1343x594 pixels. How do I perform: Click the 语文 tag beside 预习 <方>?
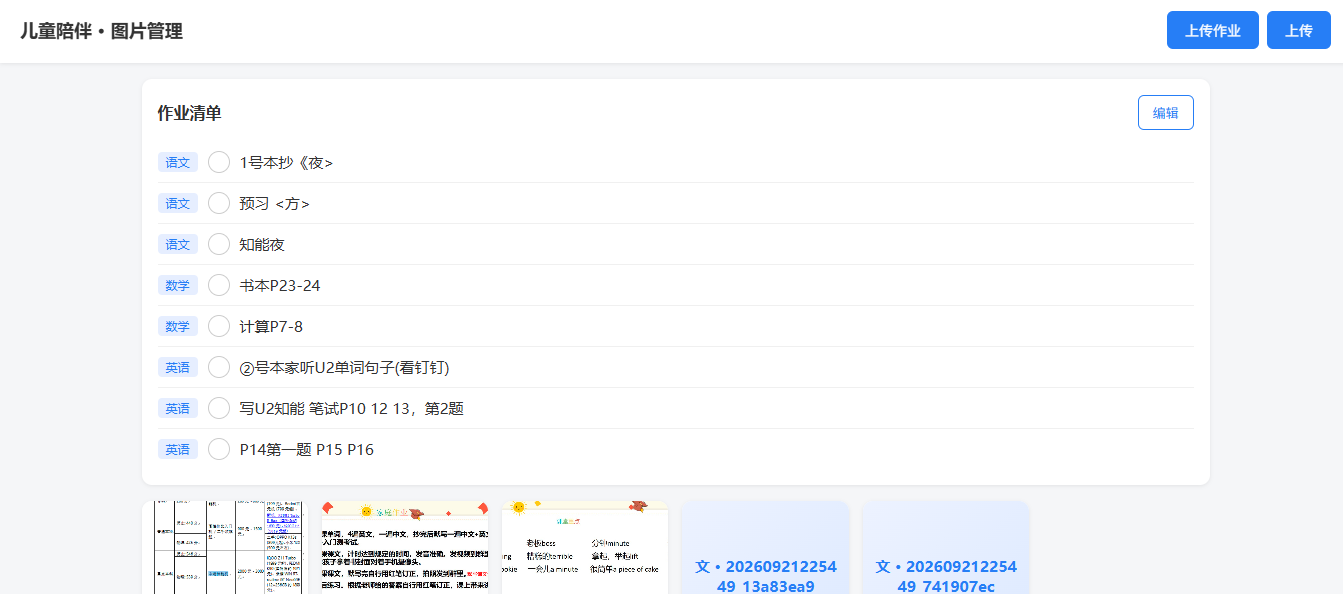point(178,203)
